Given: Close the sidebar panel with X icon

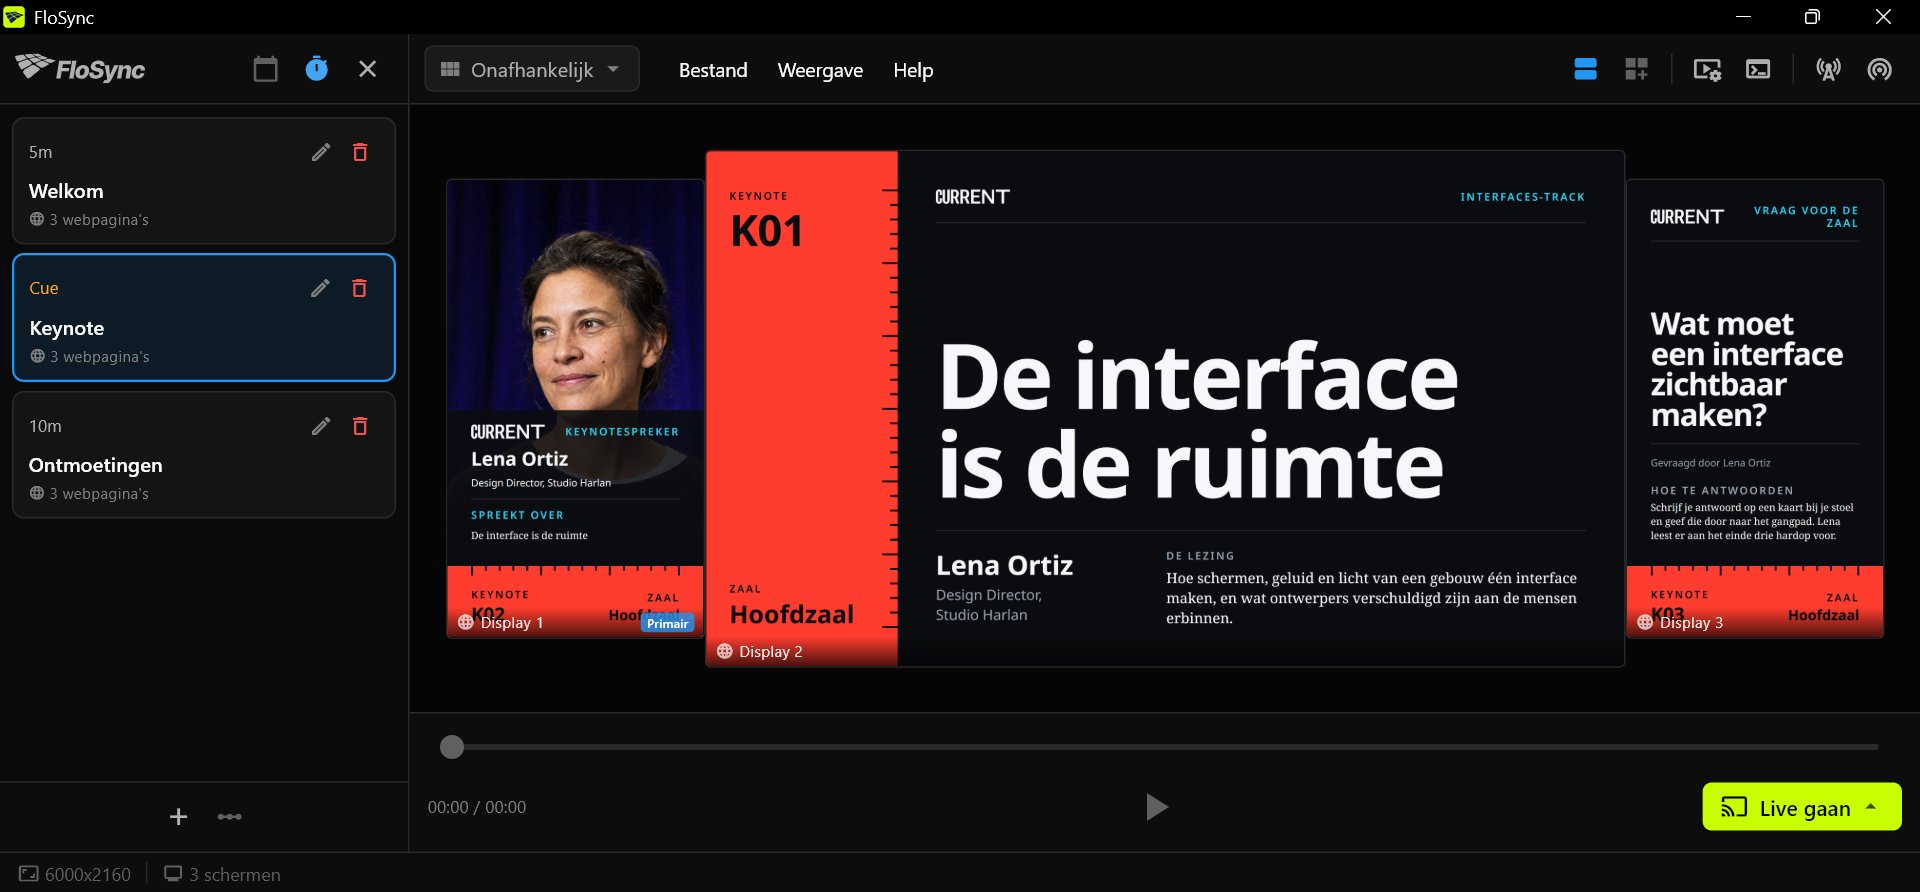Looking at the screenshot, I should click(x=367, y=69).
